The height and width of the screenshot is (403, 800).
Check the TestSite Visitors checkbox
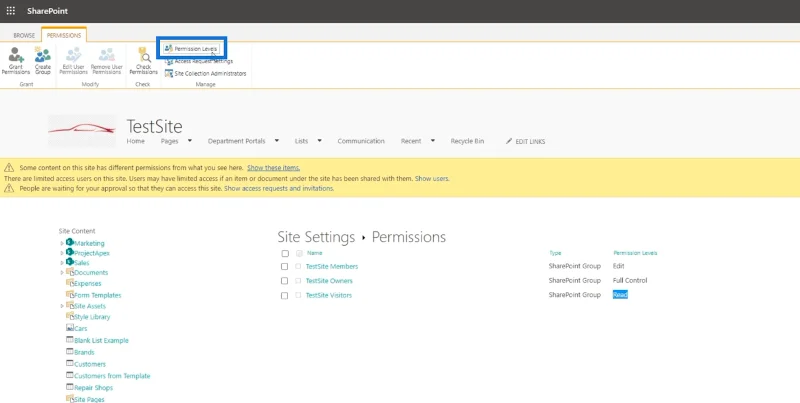pyautogui.click(x=284, y=295)
